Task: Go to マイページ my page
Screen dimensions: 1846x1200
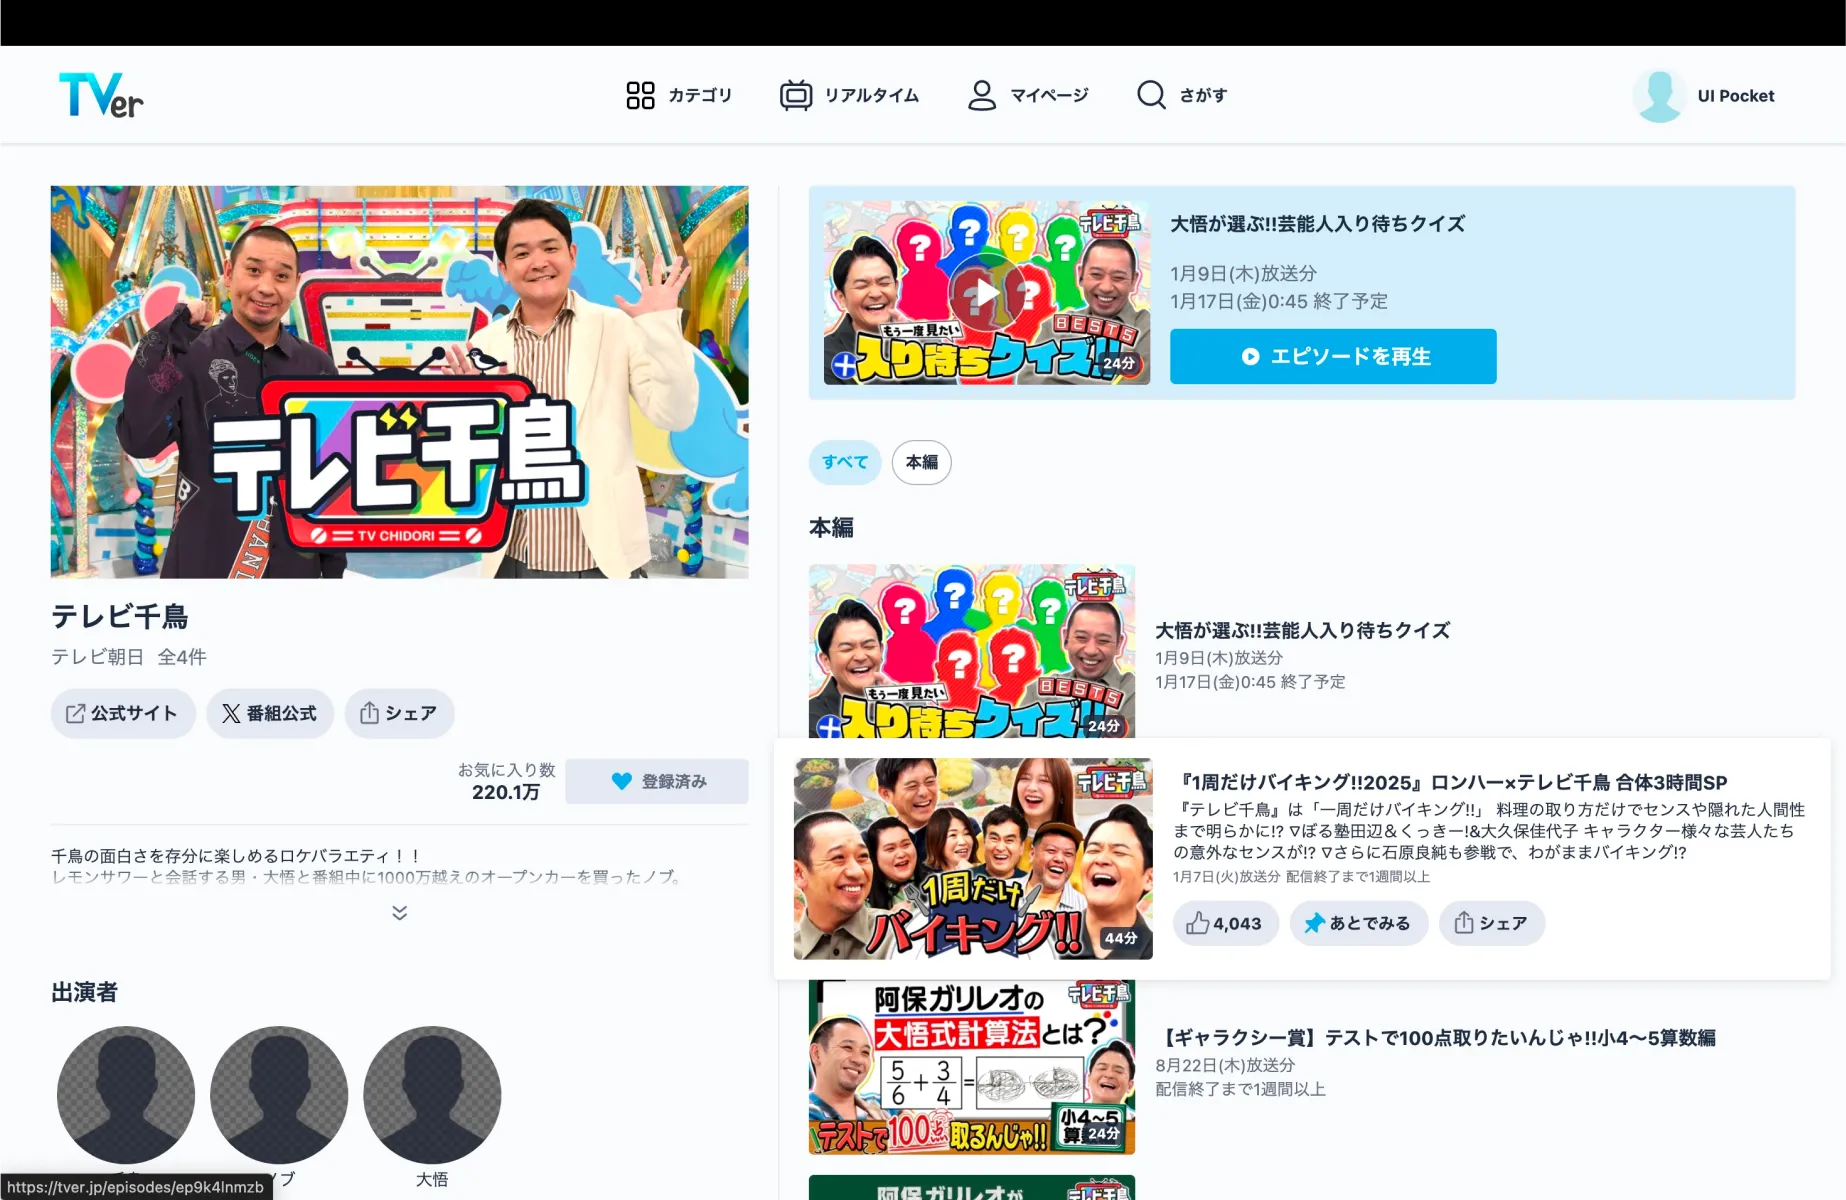Action: [x=1028, y=95]
